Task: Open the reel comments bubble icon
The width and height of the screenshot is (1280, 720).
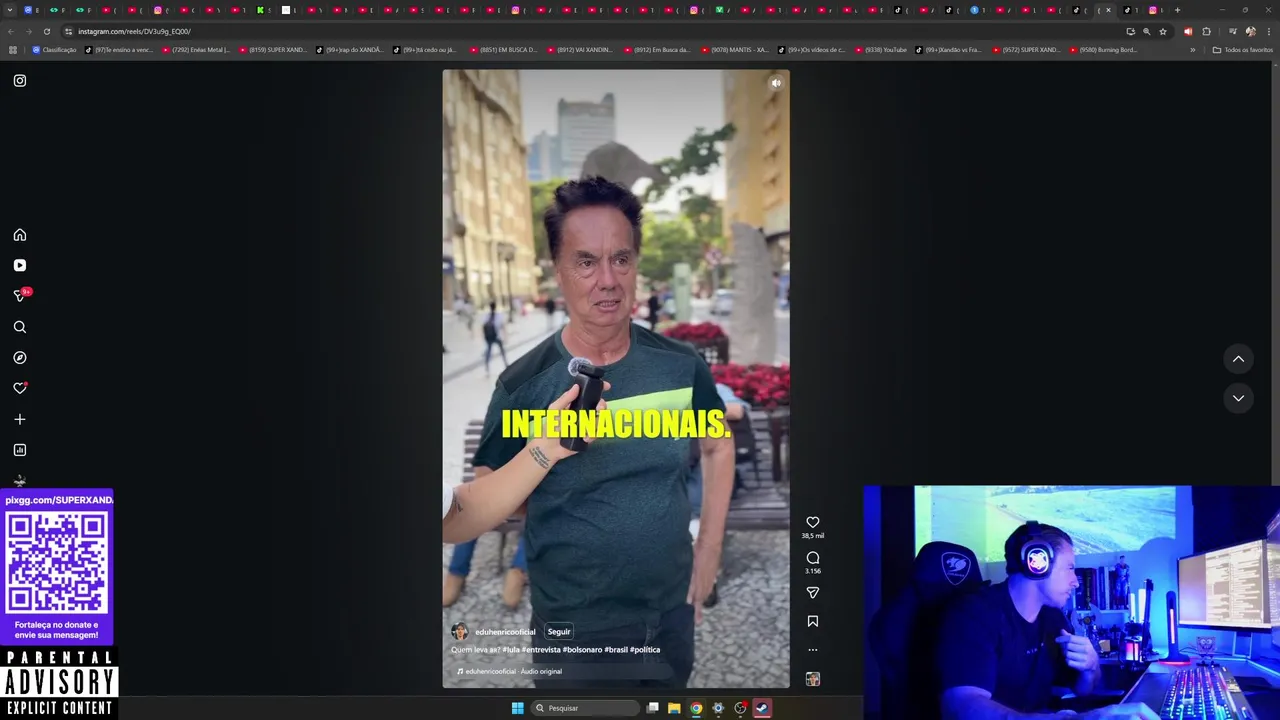Action: click(x=813, y=558)
